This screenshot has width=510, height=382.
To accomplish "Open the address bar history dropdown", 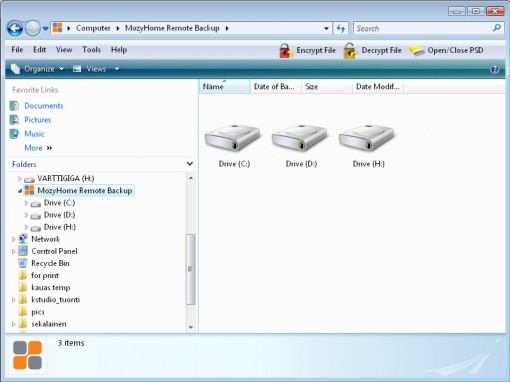I will click(327, 28).
